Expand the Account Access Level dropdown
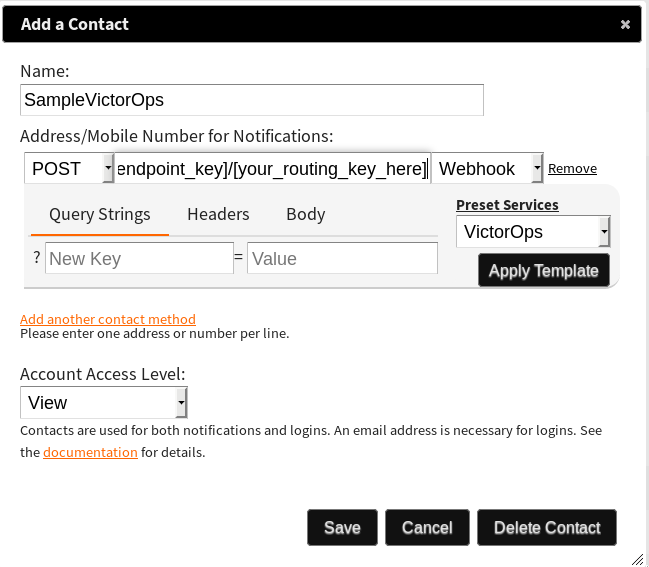The height and width of the screenshot is (567, 649). 103,403
